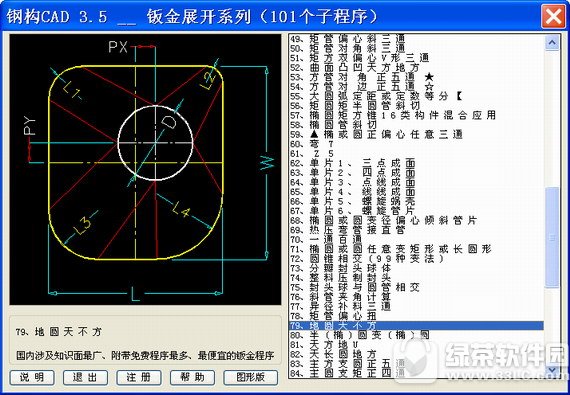The width and height of the screenshot is (570, 395).
Task: Select highlighted item 79 地圆天不方
Action: coord(416,326)
